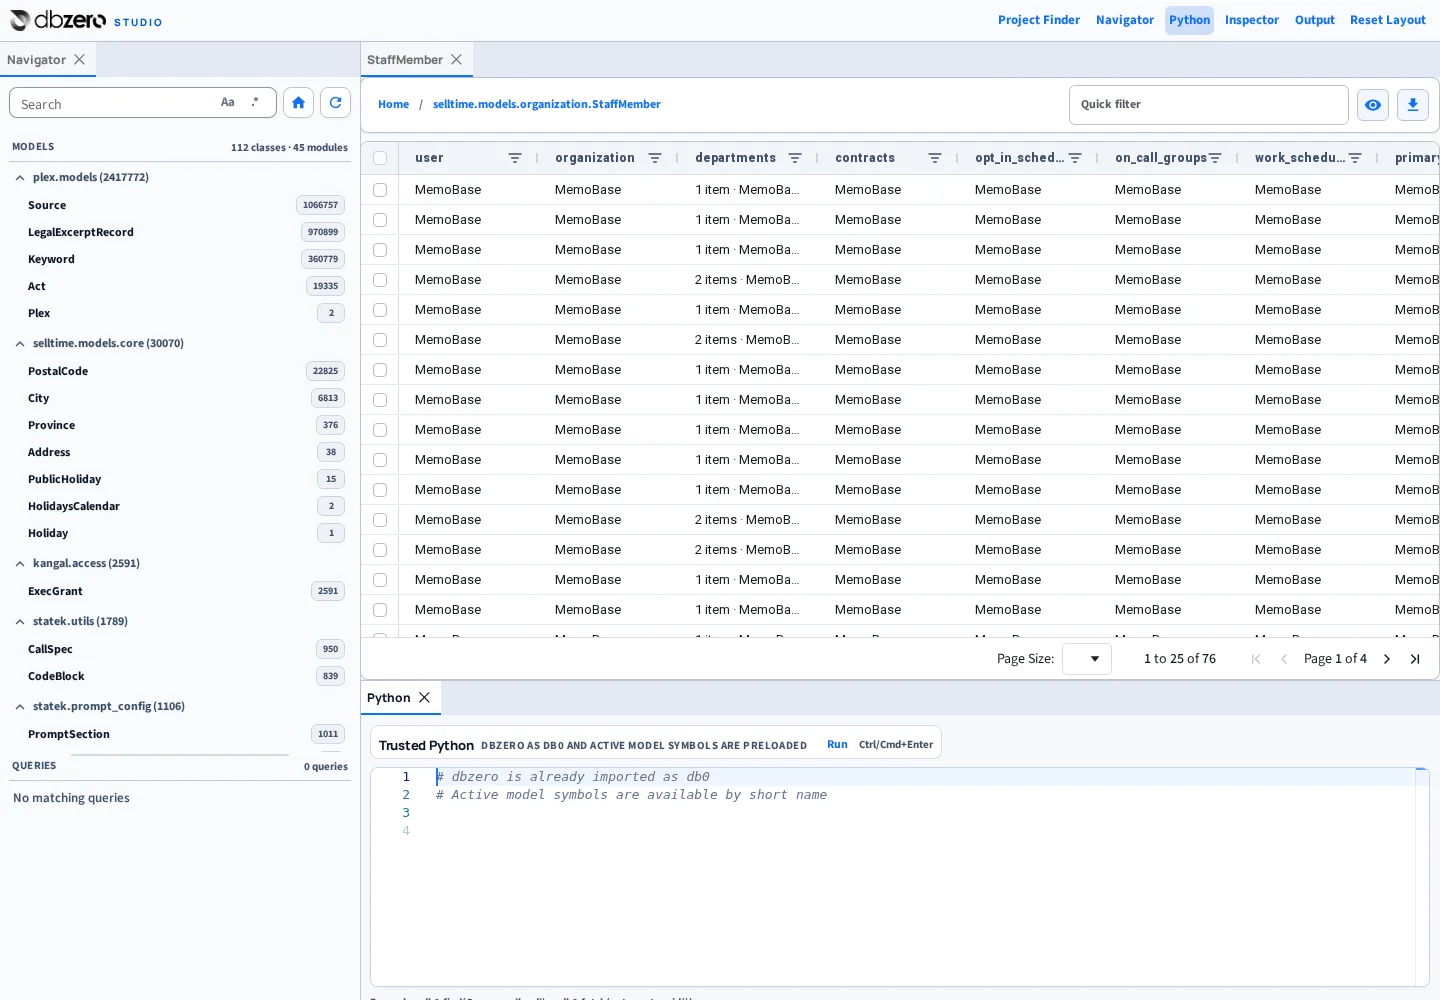The height and width of the screenshot is (1000, 1440).
Task: Toggle match case search option
Action: (228, 102)
